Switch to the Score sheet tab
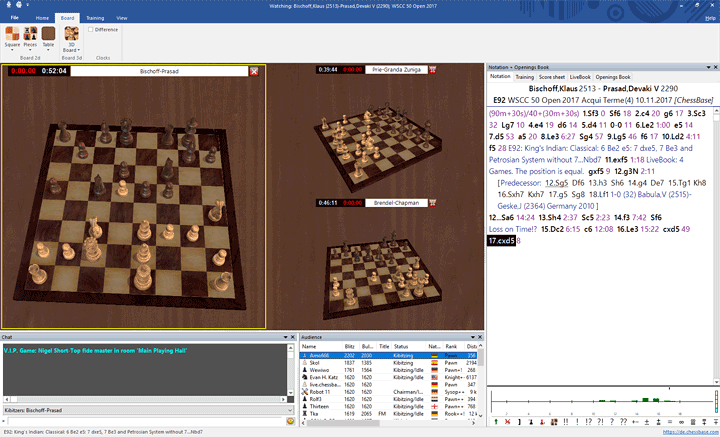This screenshot has width=720, height=437. coord(551,76)
